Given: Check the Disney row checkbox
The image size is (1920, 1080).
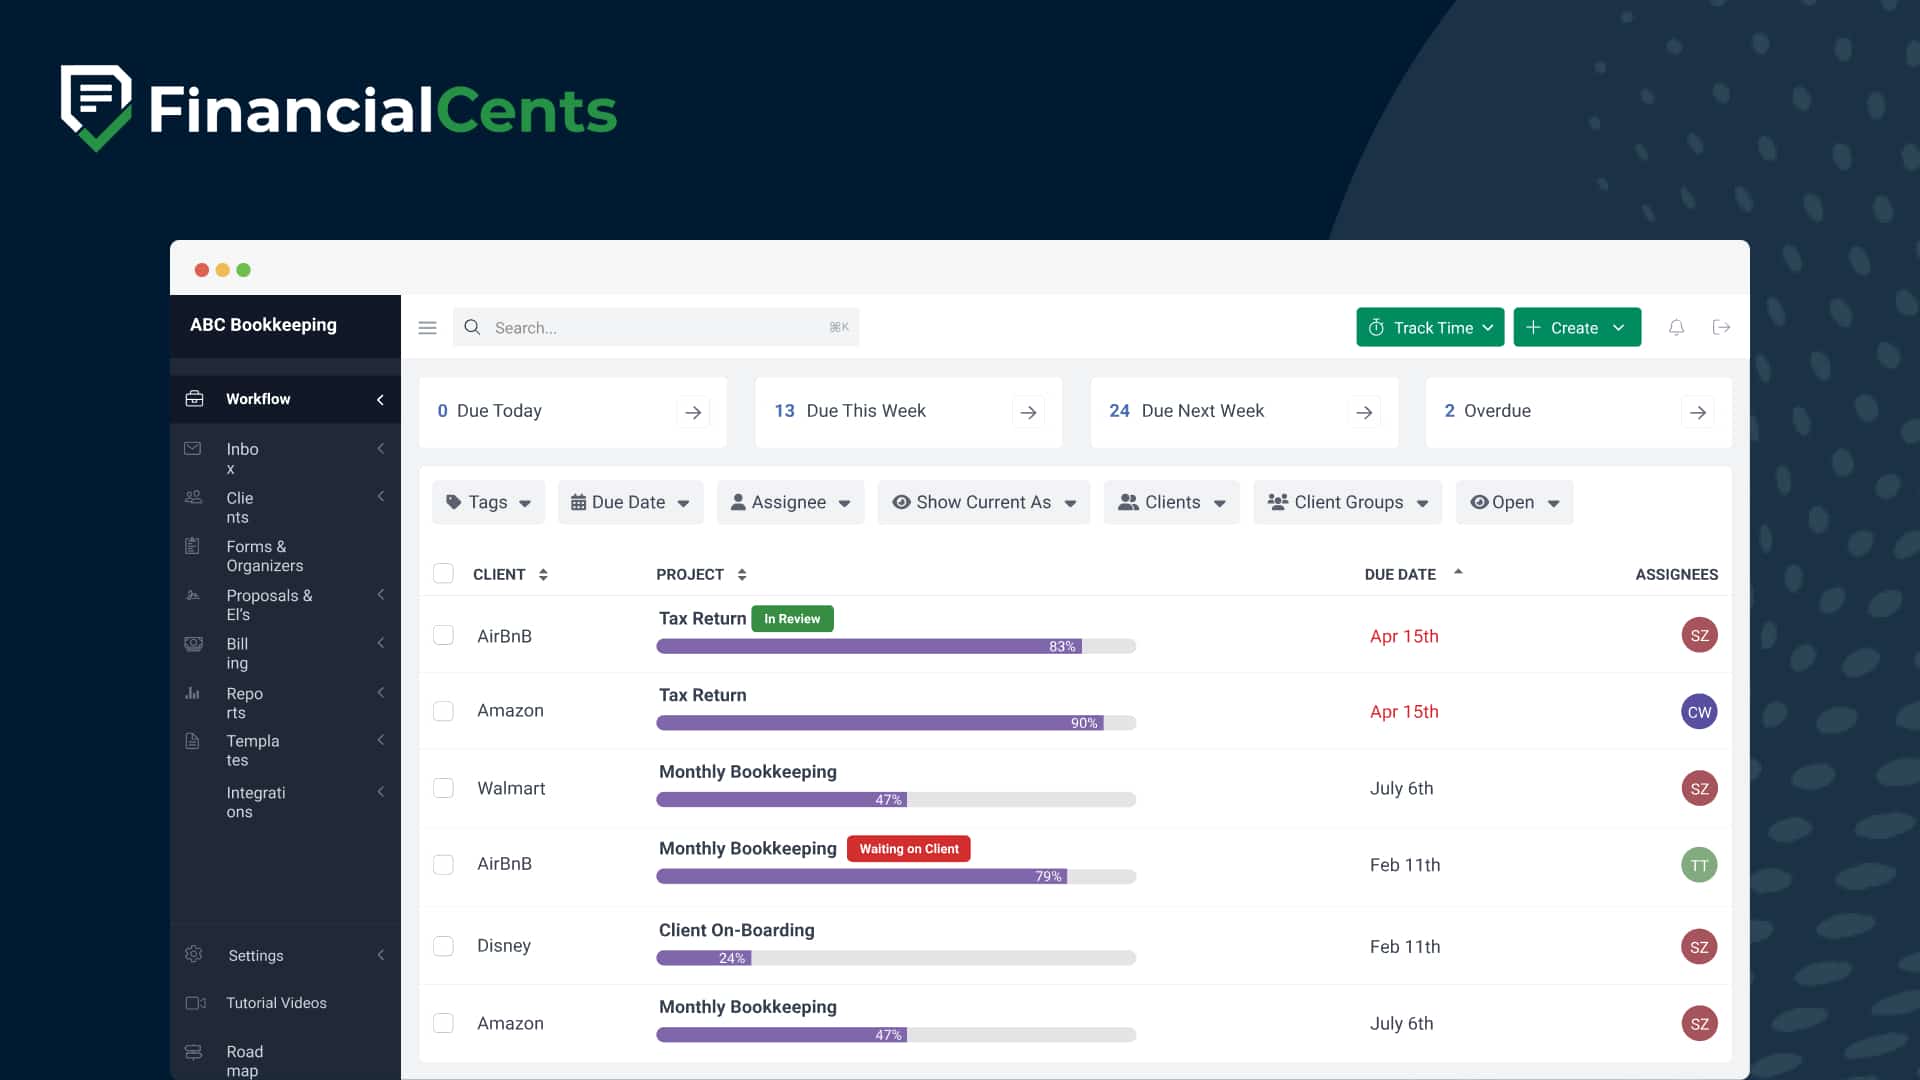Looking at the screenshot, I should (443, 946).
